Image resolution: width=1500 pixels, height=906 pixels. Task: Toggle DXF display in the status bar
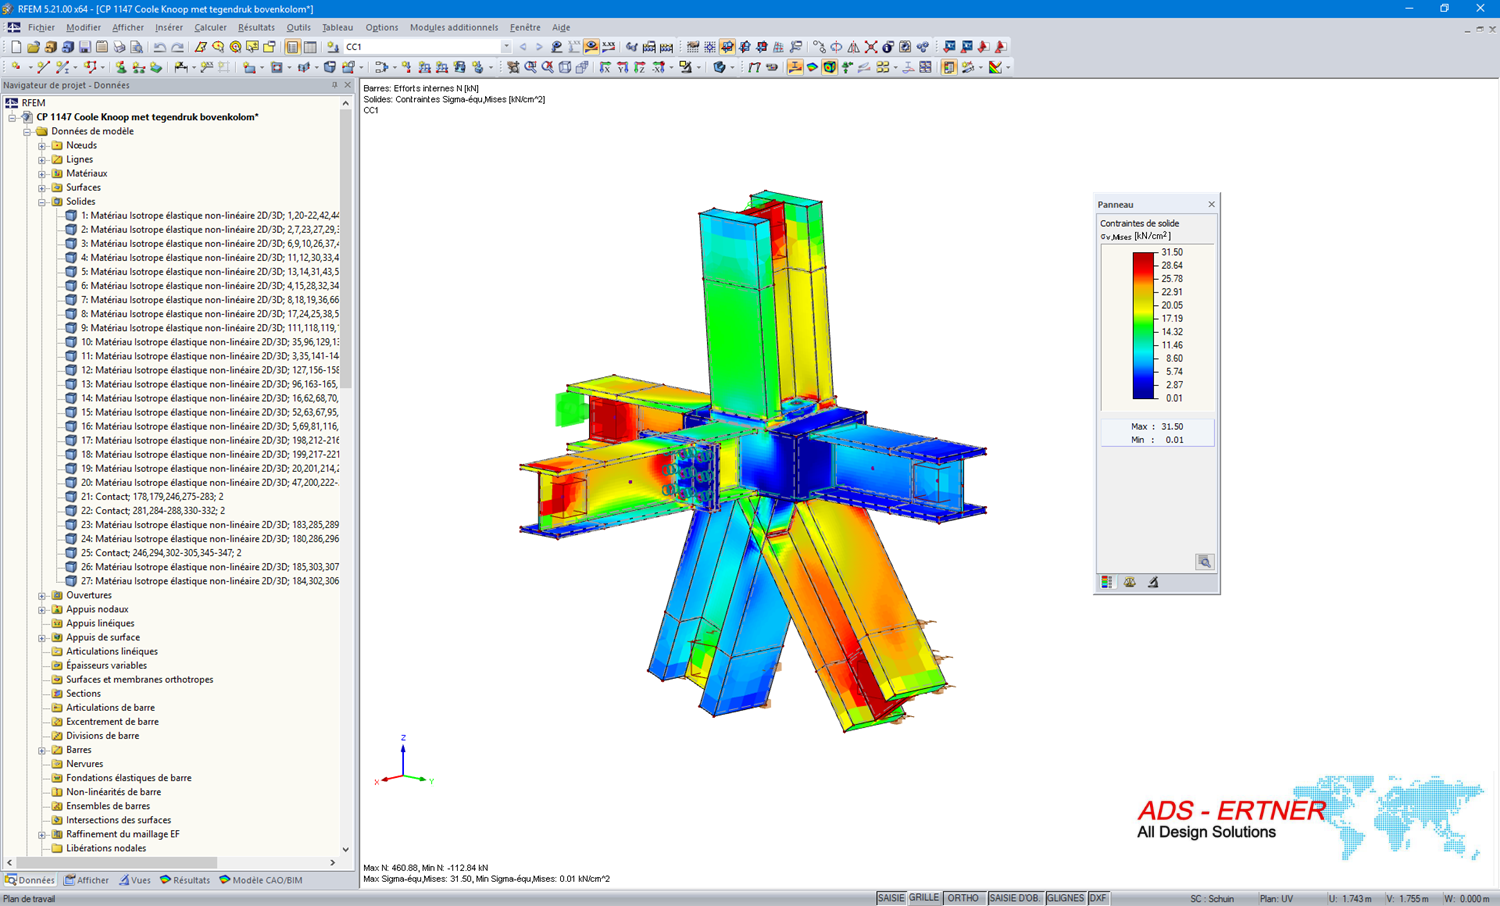[1097, 898]
